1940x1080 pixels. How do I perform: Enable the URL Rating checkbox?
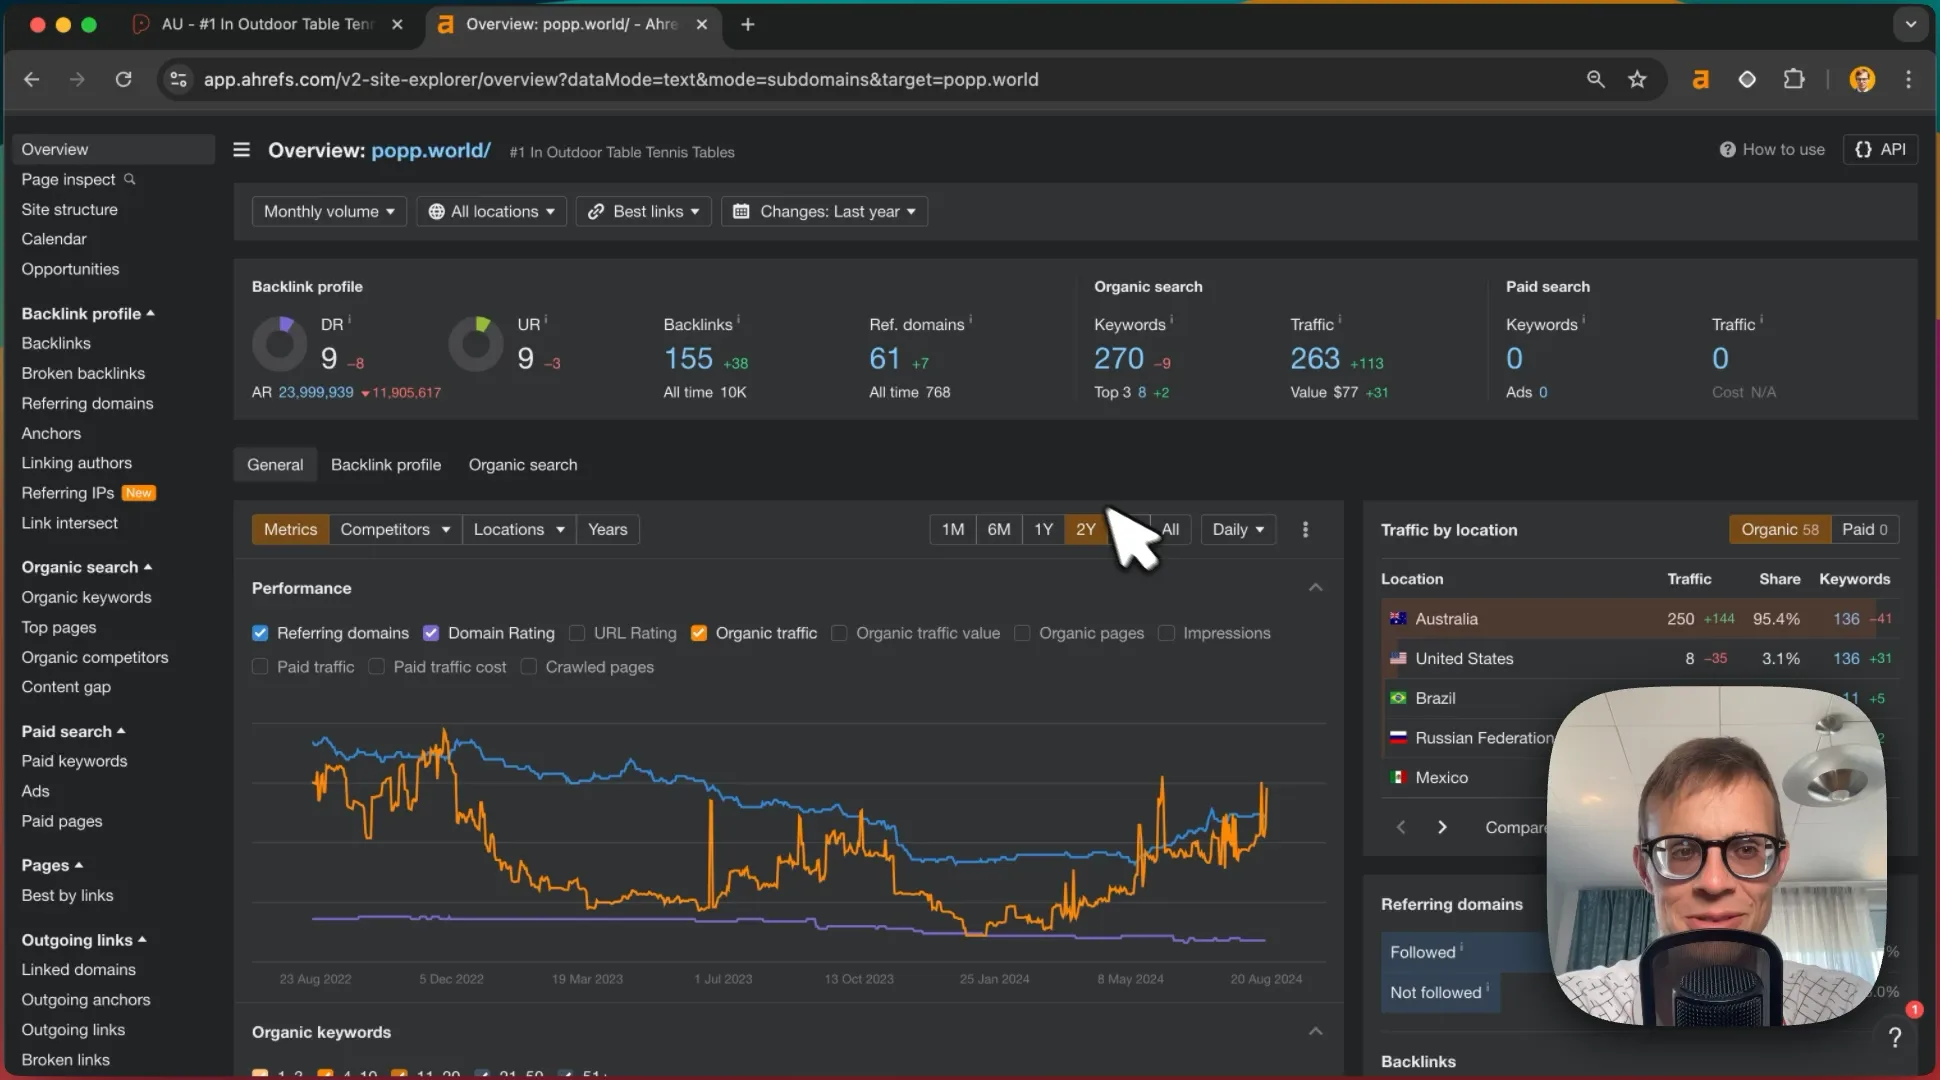point(577,633)
